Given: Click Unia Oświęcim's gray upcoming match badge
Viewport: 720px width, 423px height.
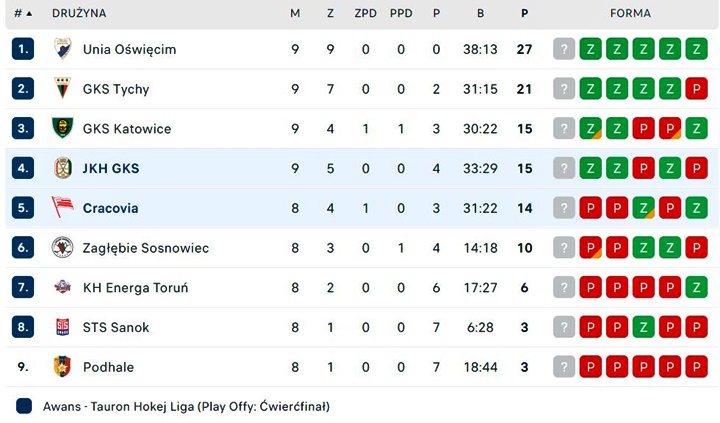Looking at the screenshot, I should [x=565, y=49].
